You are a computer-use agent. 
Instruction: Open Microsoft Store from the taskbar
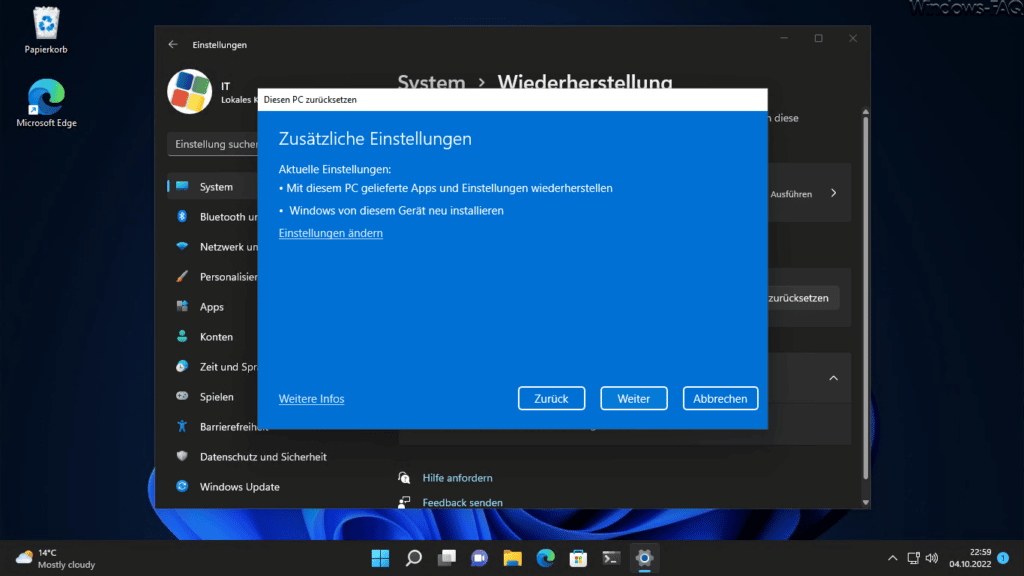tap(578, 558)
